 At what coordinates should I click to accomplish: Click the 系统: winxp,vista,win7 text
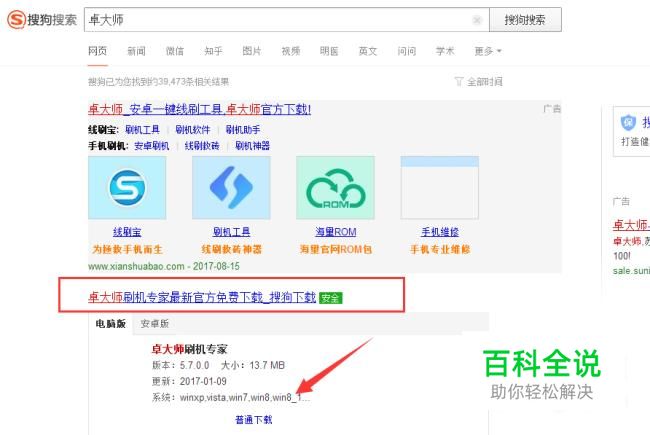click(x=230, y=397)
